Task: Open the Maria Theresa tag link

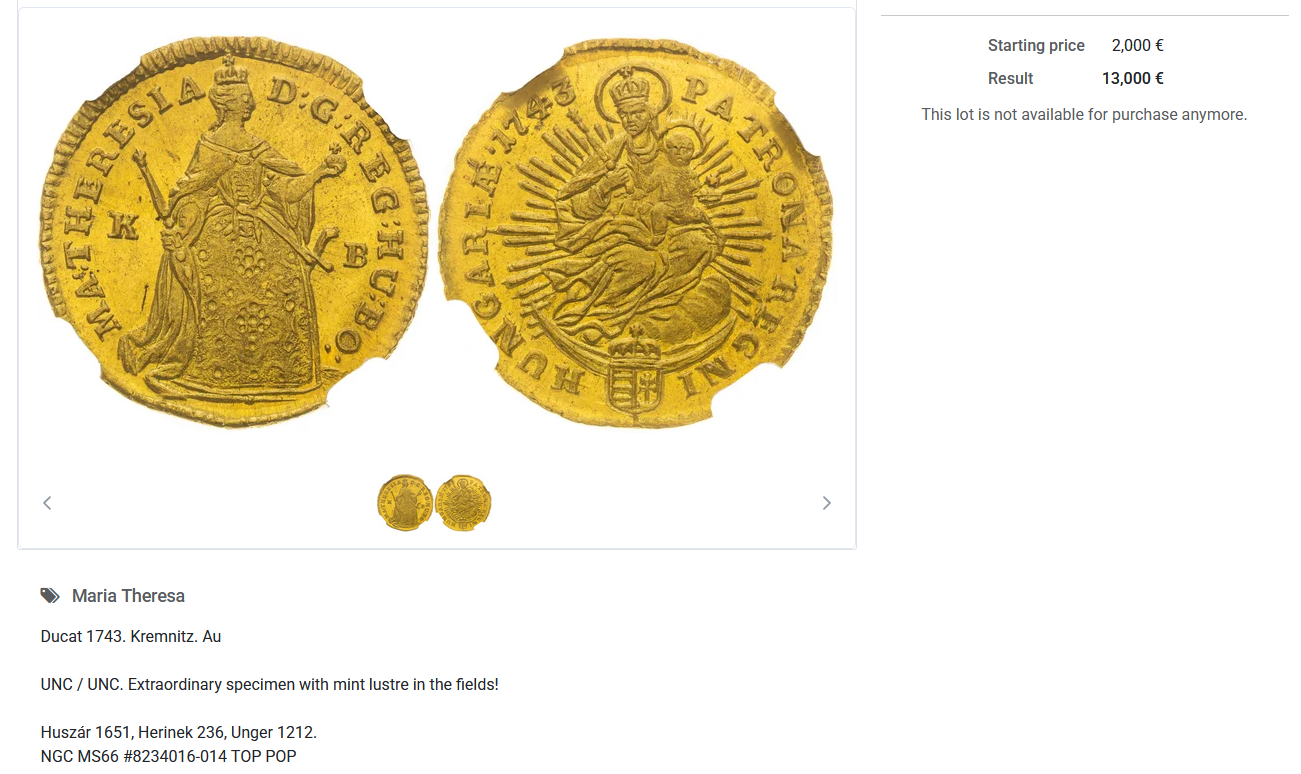Action: pos(128,596)
